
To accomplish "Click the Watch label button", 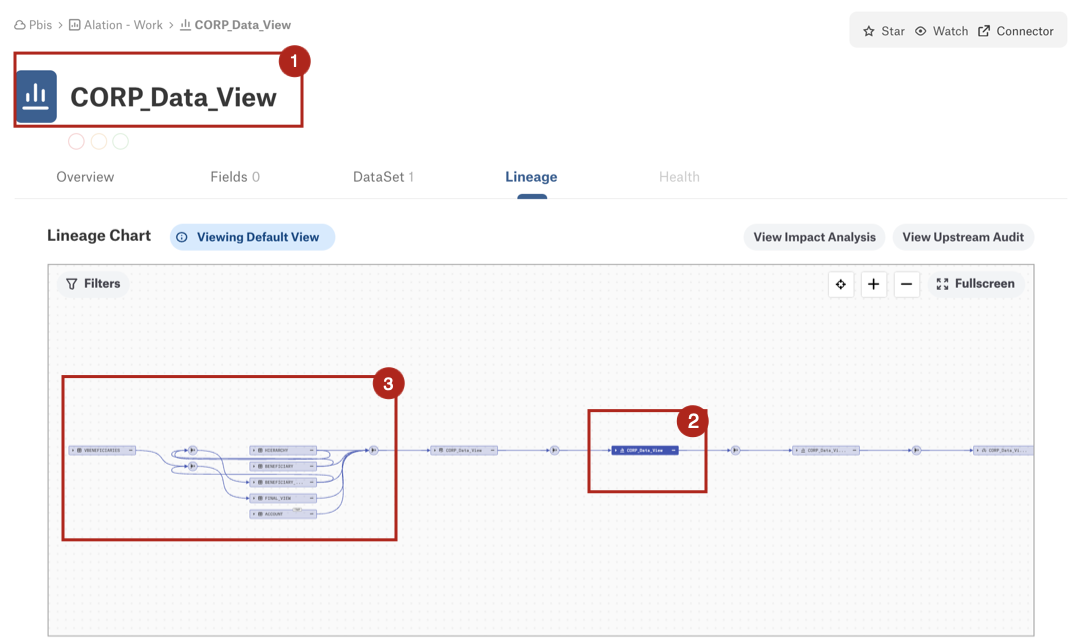I will click(951, 31).
